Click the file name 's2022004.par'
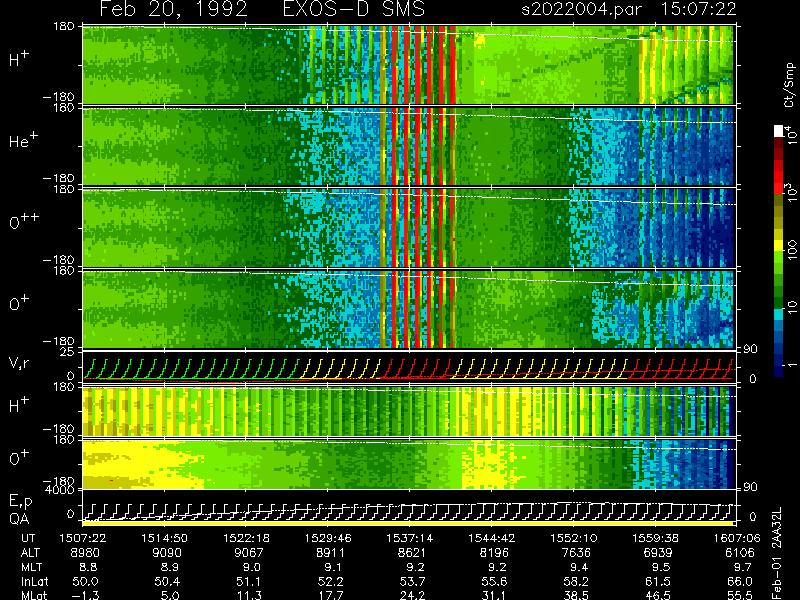 tap(581, 9)
